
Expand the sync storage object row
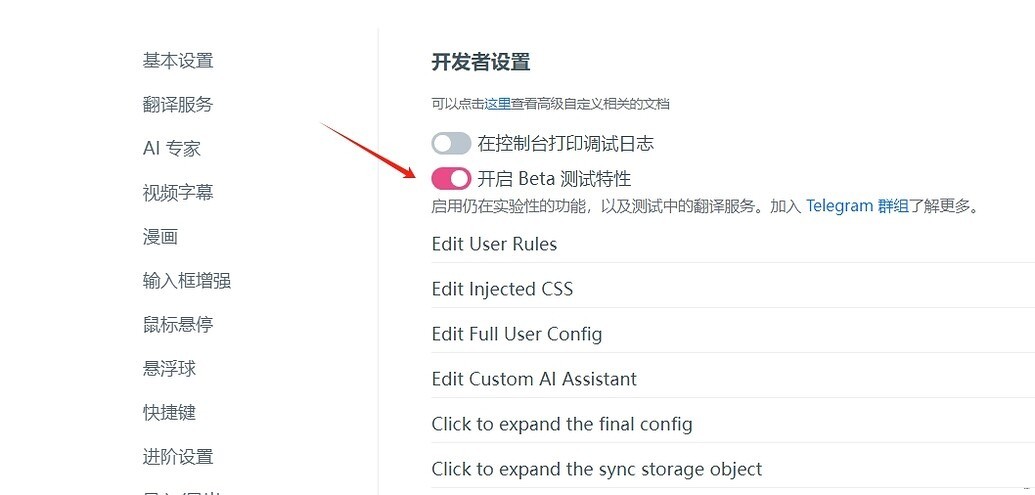click(x=596, y=469)
